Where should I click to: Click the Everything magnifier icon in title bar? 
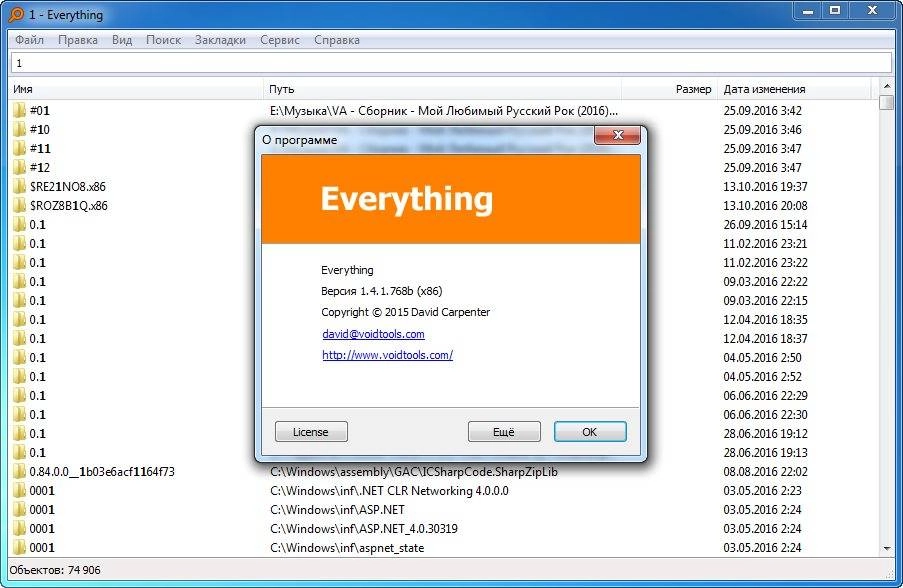click(17, 14)
